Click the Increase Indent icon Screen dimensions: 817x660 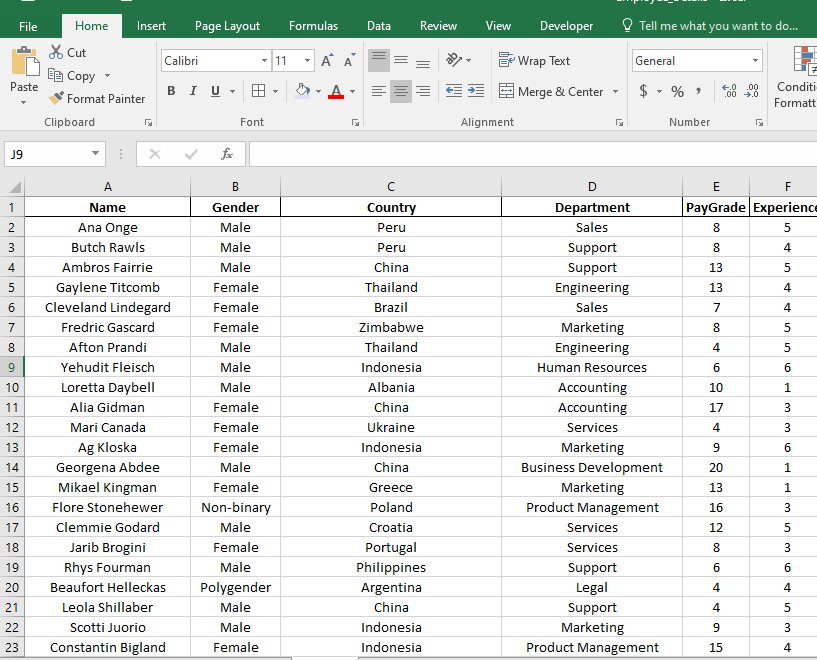click(x=475, y=91)
